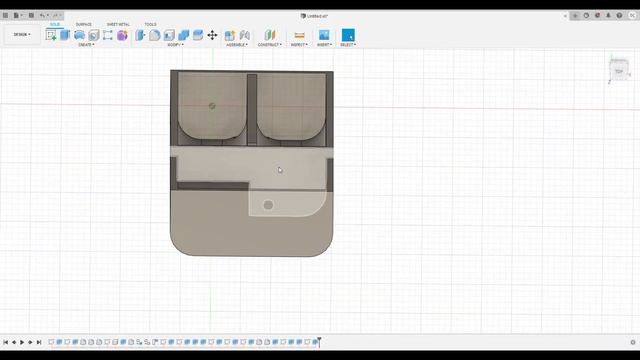Image resolution: width=640 pixels, height=360 pixels.
Task: Expand the SELECT menu dropdown
Action: (x=348, y=44)
